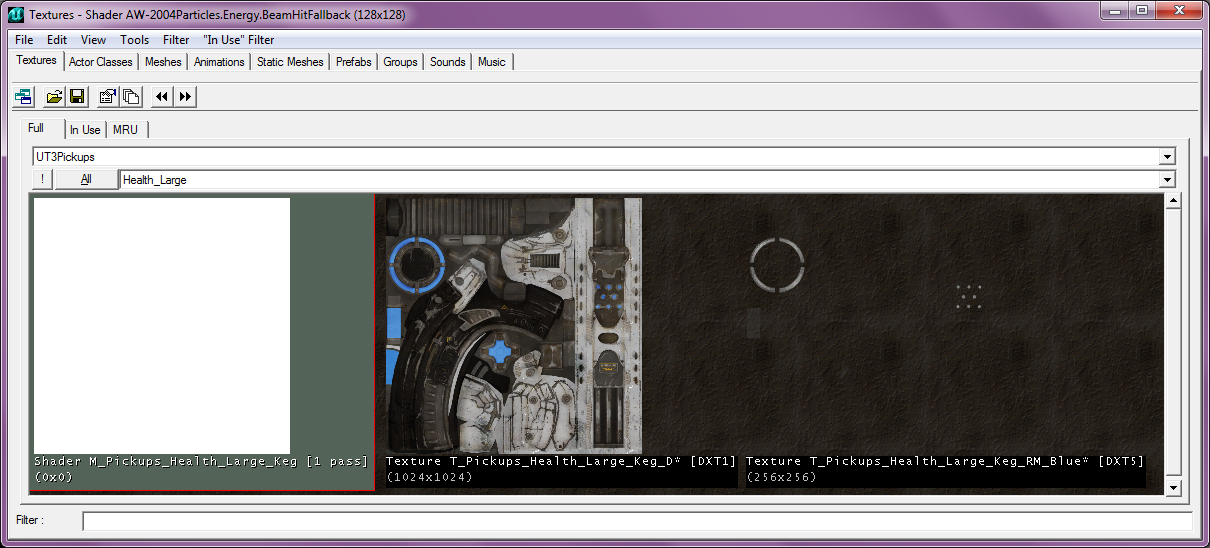Select the In Use tab
1210x548 pixels.
click(x=85, y=130)
